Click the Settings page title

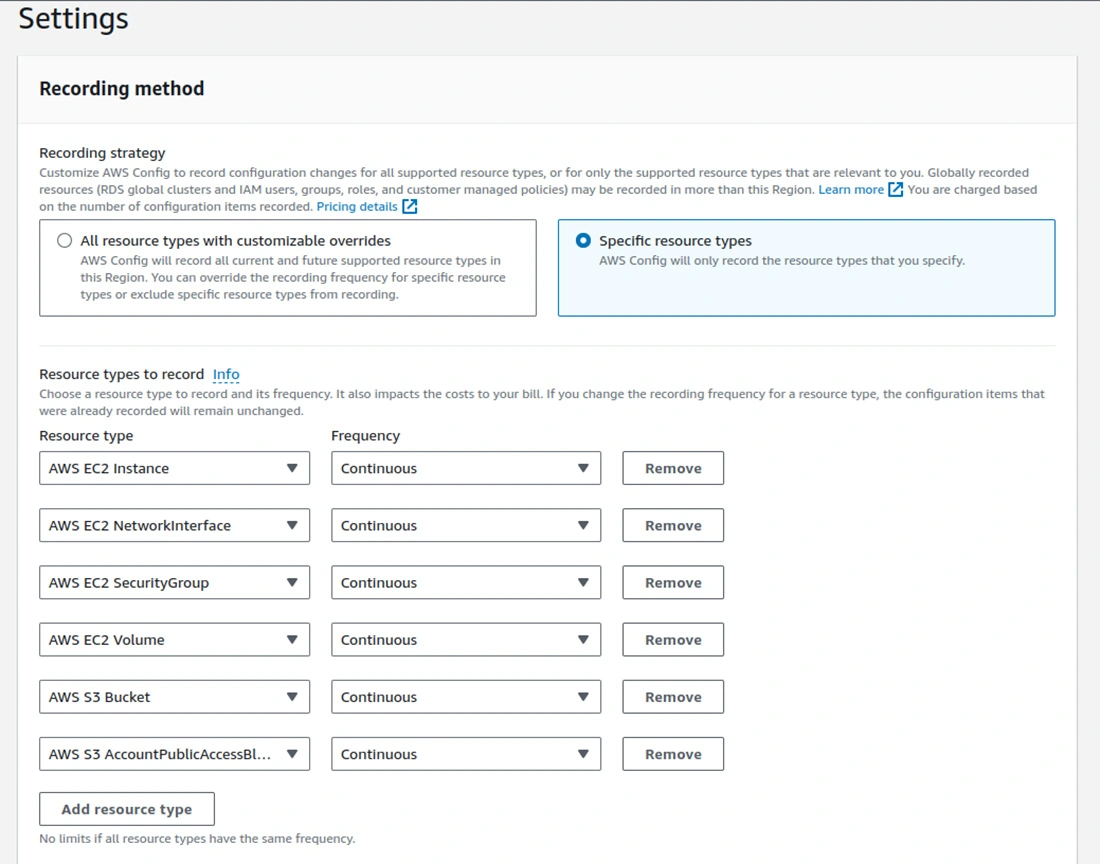74,18
